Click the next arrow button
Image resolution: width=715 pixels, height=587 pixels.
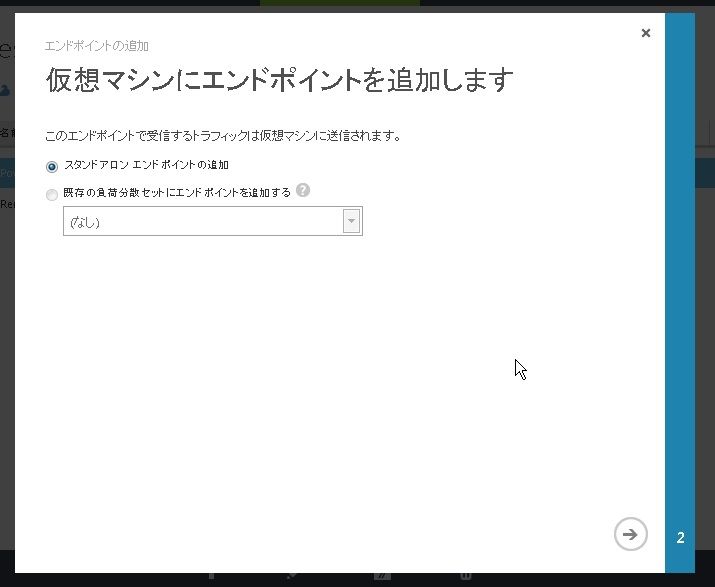(x=631, y=534)
